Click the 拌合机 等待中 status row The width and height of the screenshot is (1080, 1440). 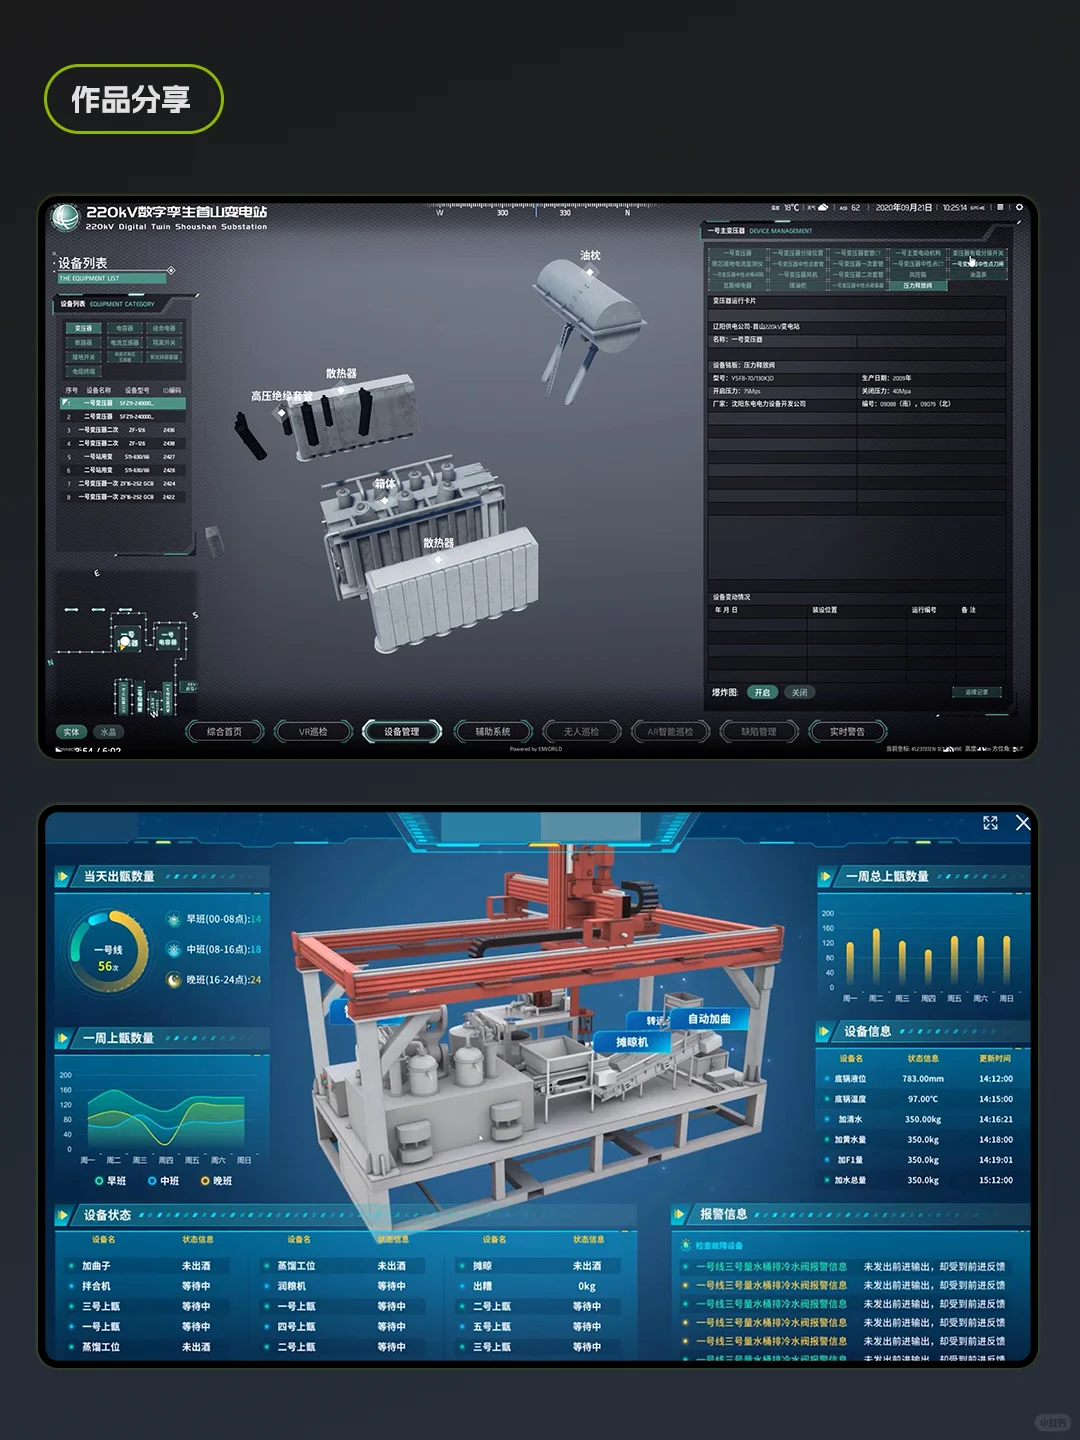148,1287
